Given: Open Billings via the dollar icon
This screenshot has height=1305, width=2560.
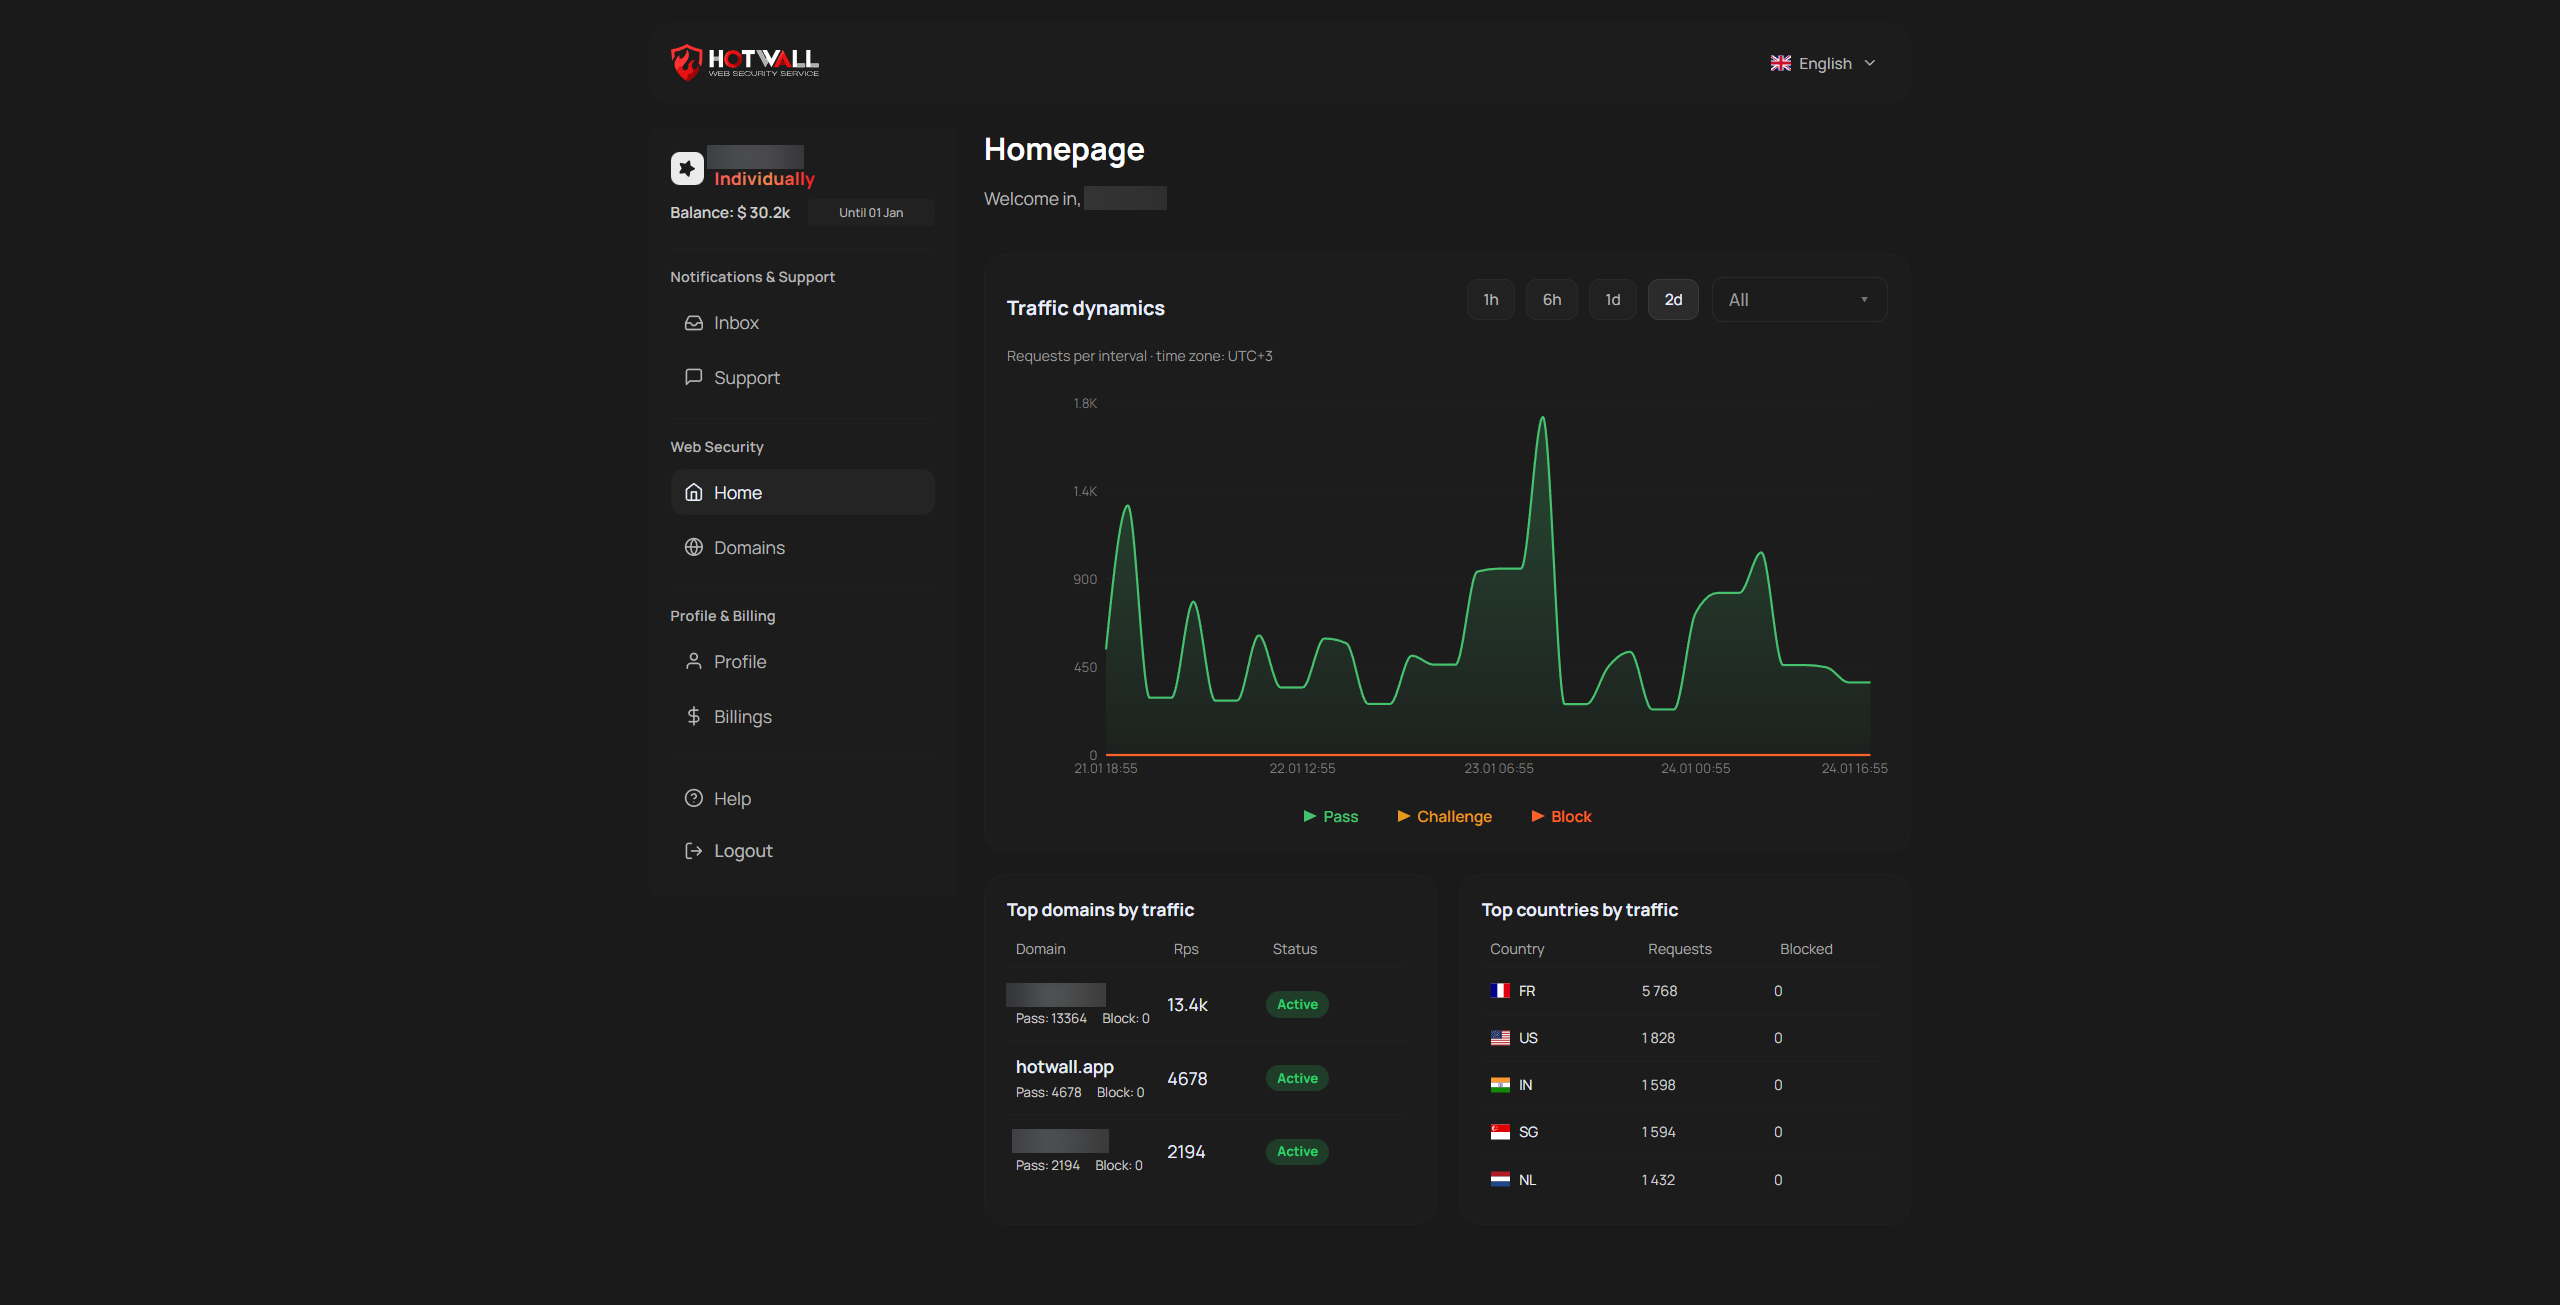Looking at the screenshot, I should (694, 716).
